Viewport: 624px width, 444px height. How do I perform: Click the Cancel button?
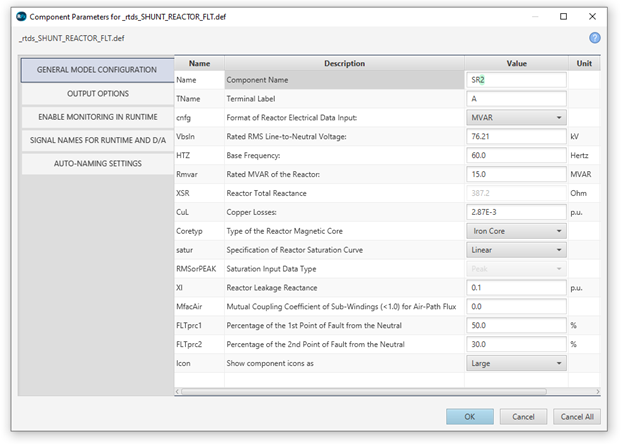pos(523,416)
